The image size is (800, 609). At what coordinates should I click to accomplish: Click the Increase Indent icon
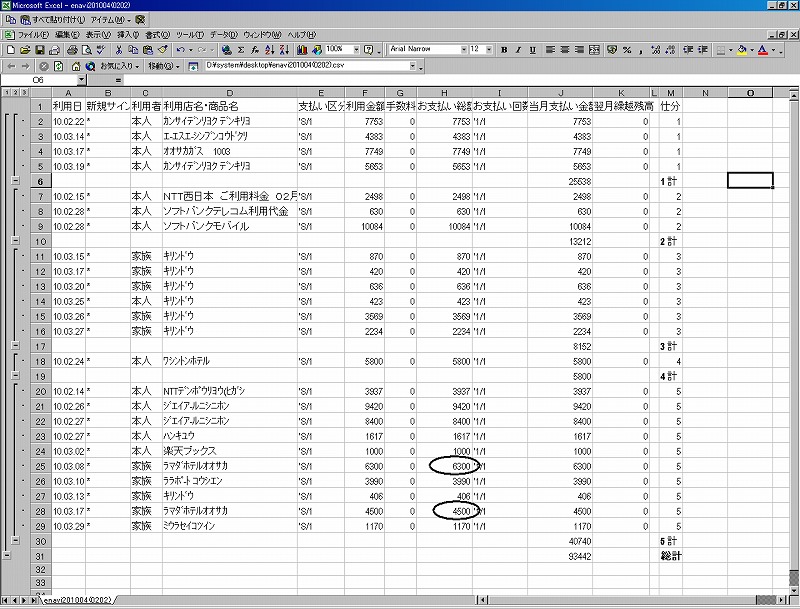703,49
